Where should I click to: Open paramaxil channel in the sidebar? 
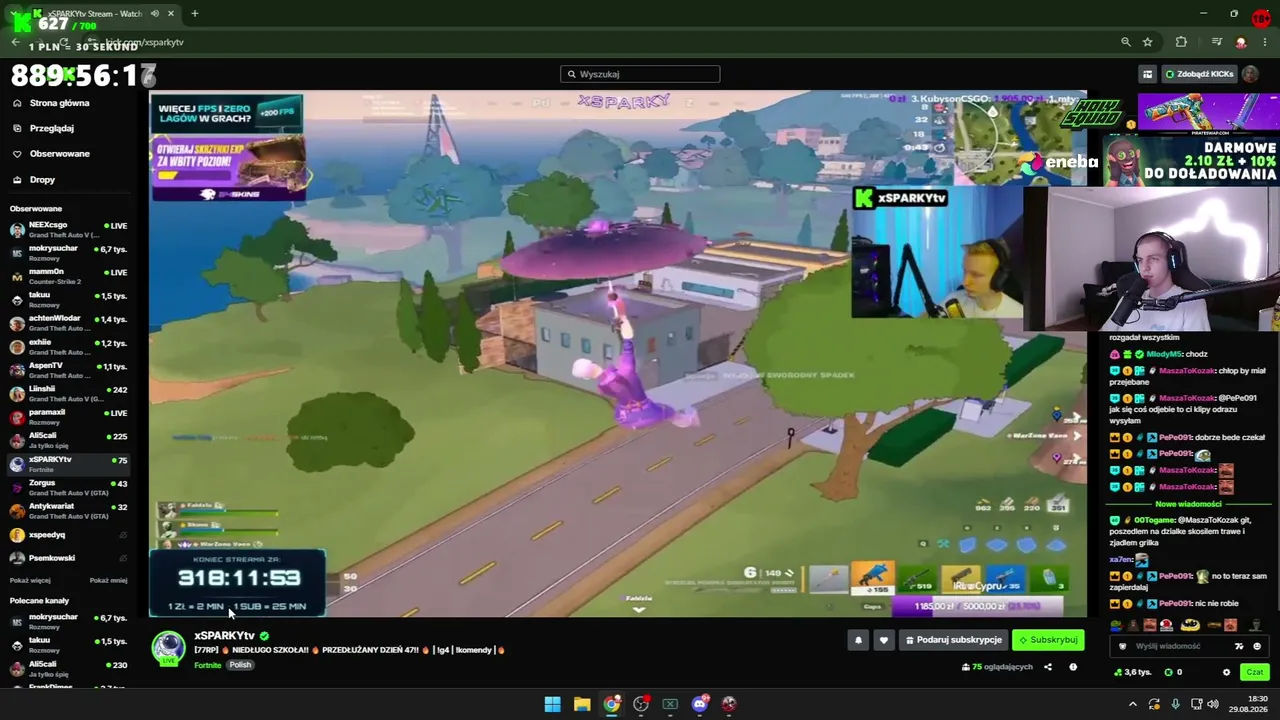click(x=68, y=416)
